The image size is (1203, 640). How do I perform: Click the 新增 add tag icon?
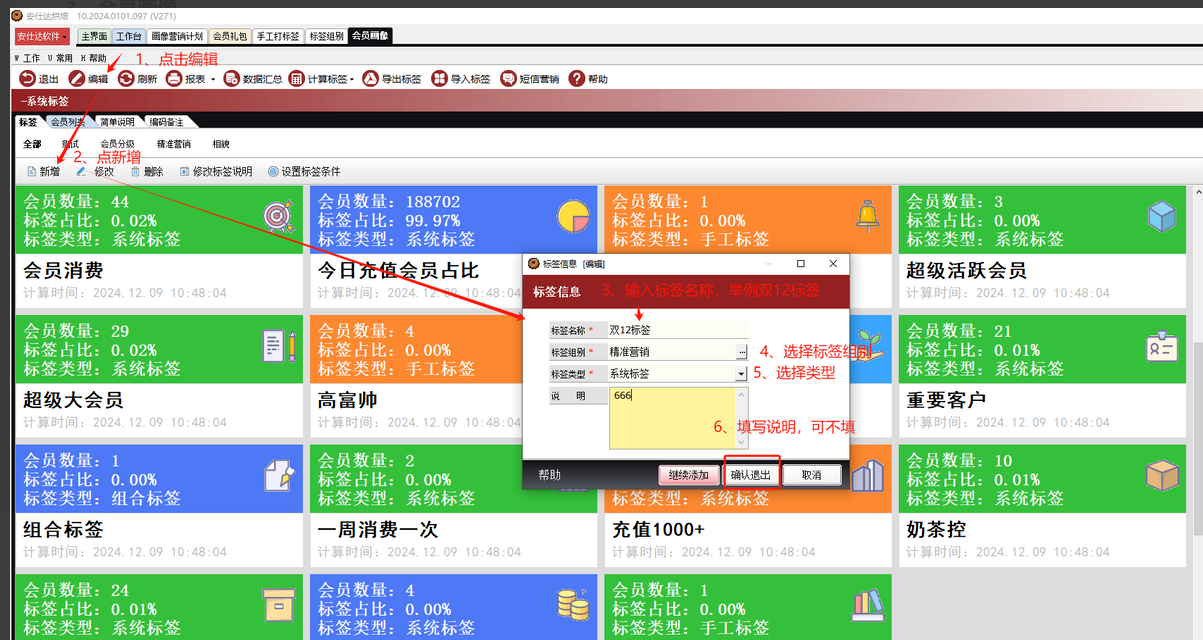pyautogui.click(x=31, y=172)
